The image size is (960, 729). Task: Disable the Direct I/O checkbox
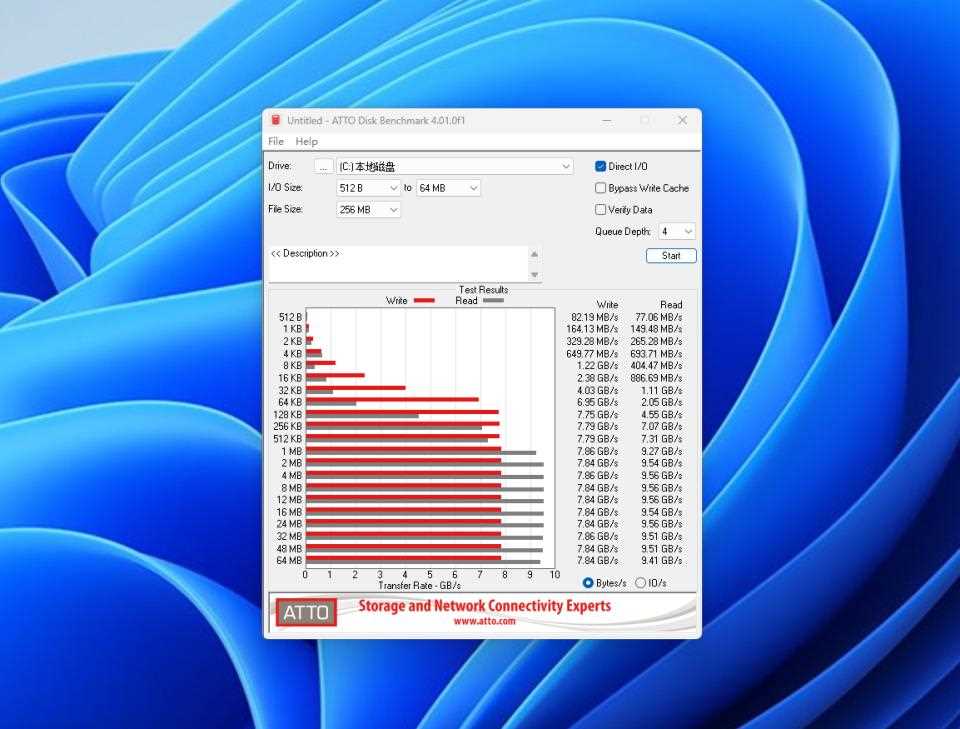tap(600, 166)
